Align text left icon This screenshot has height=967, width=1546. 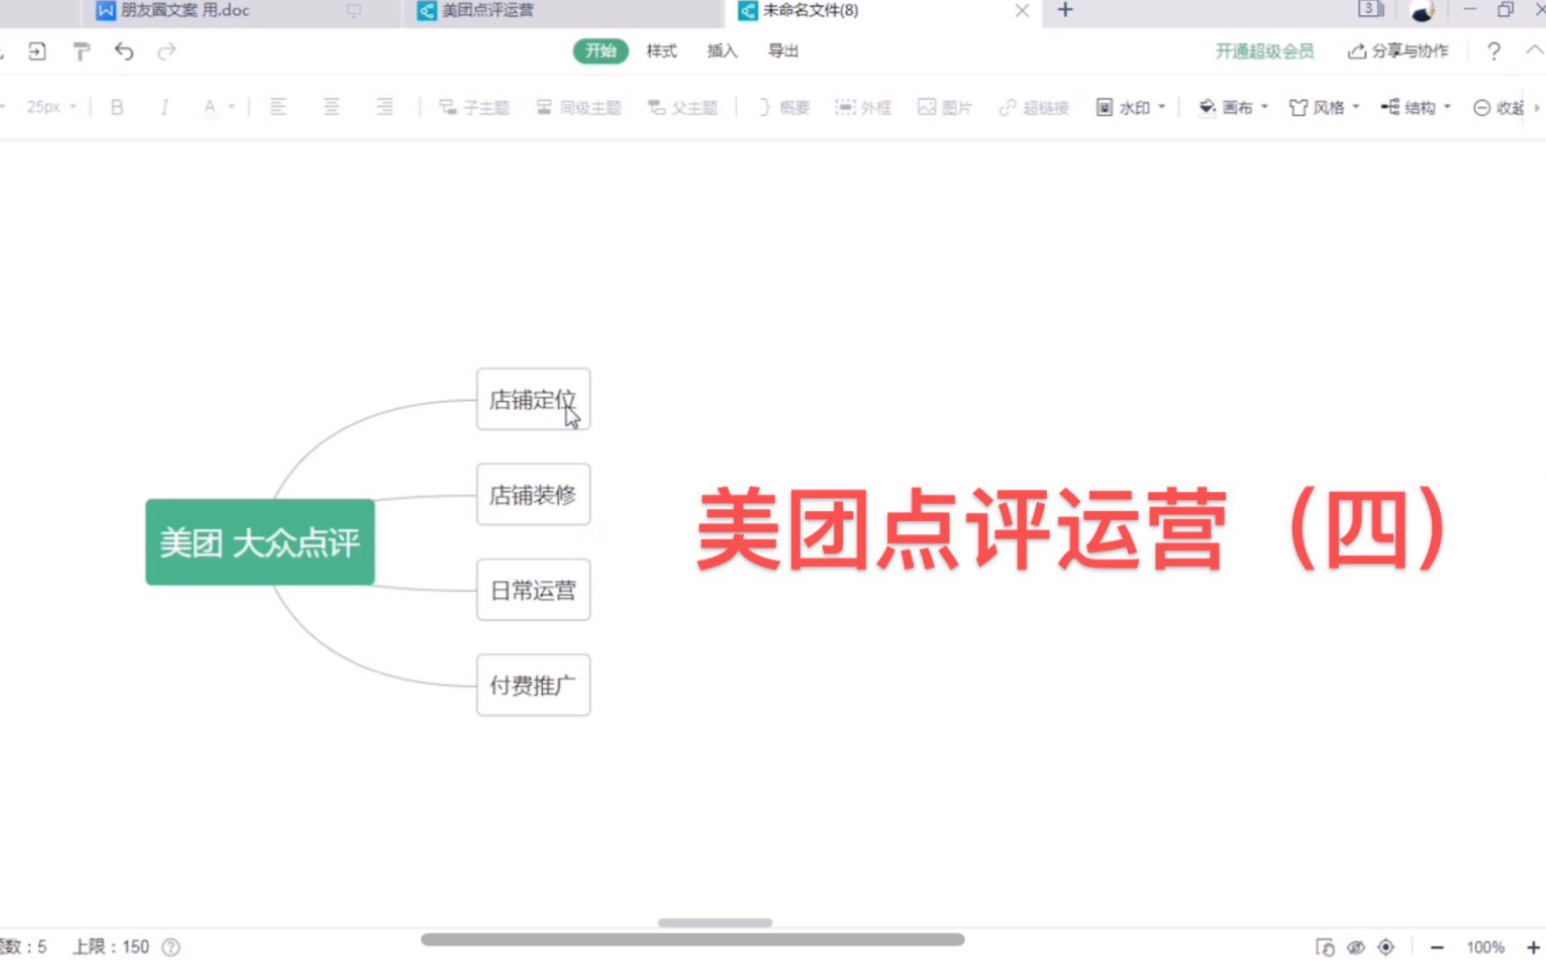click(278, 107)
